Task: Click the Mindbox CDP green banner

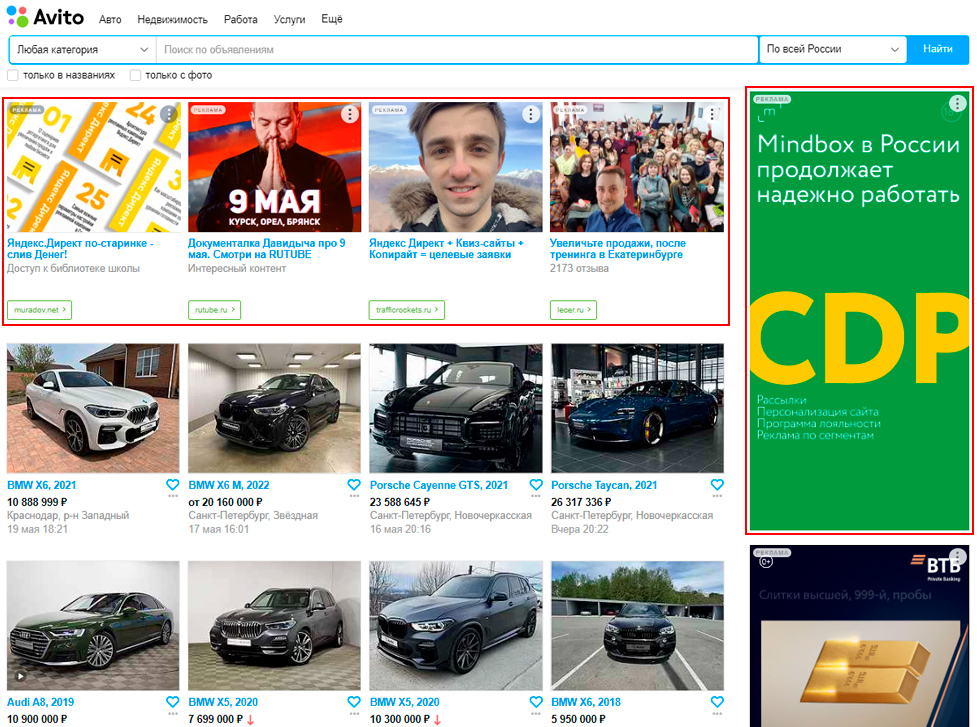Action: click(x=859, y=311)
